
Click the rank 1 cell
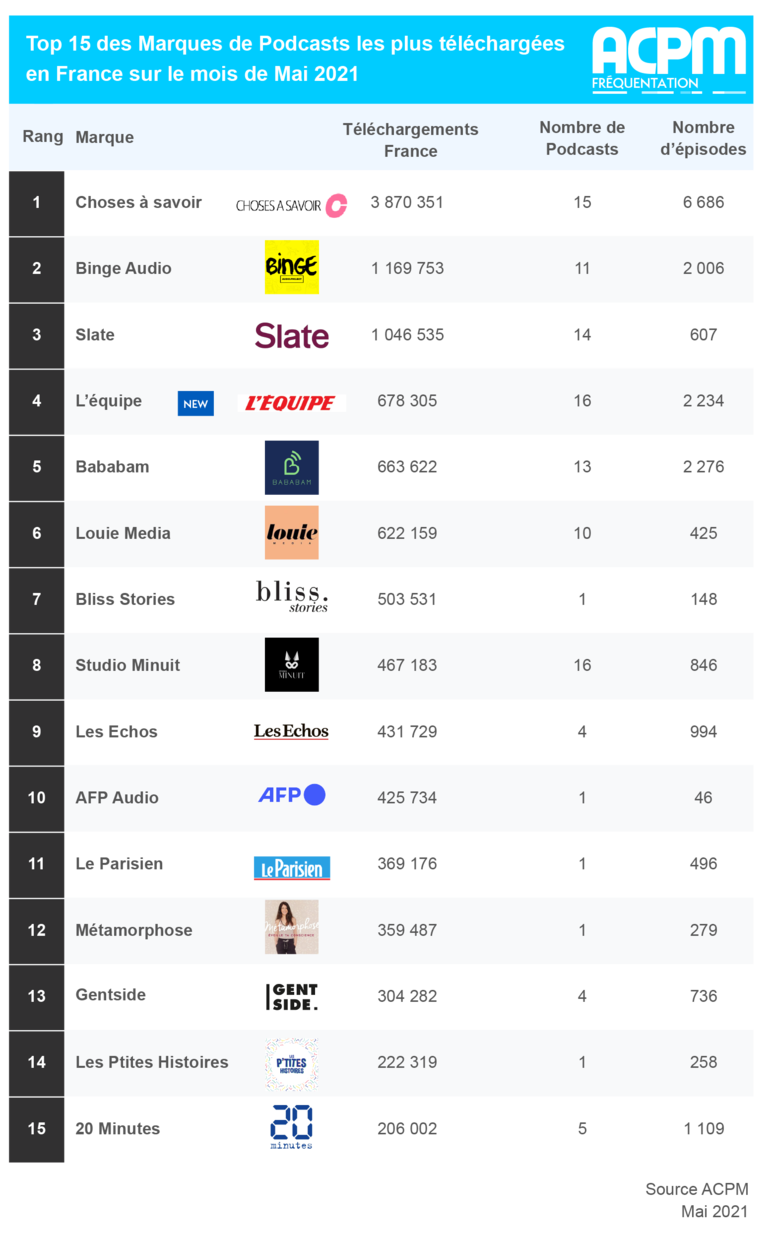click(37, 203)
